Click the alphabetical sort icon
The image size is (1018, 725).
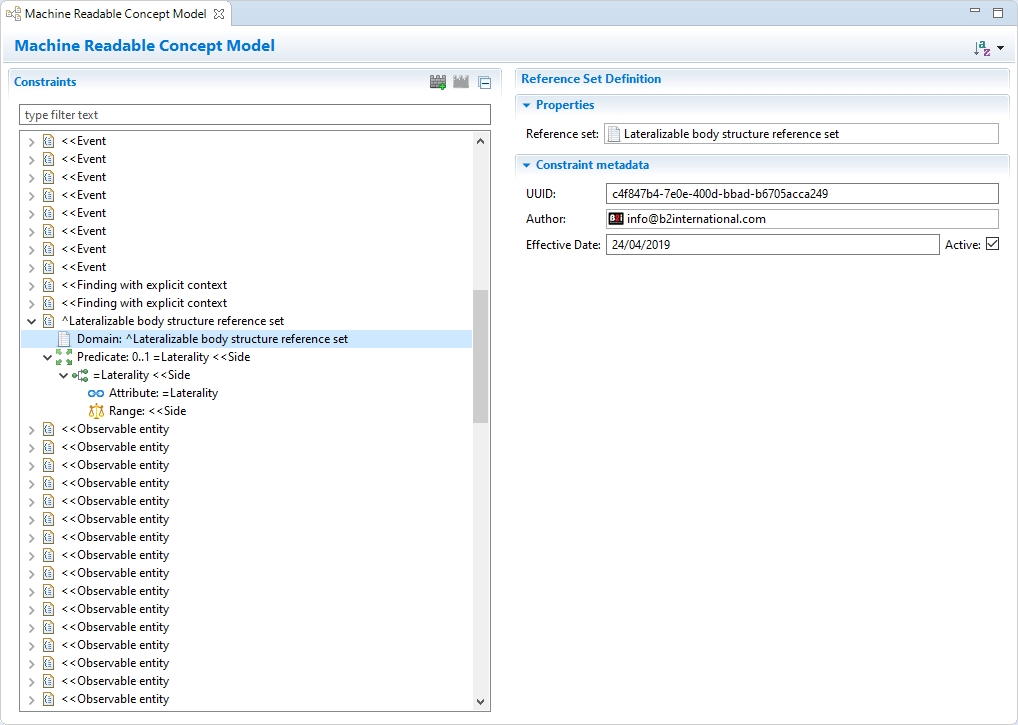[x=981, y=48]
